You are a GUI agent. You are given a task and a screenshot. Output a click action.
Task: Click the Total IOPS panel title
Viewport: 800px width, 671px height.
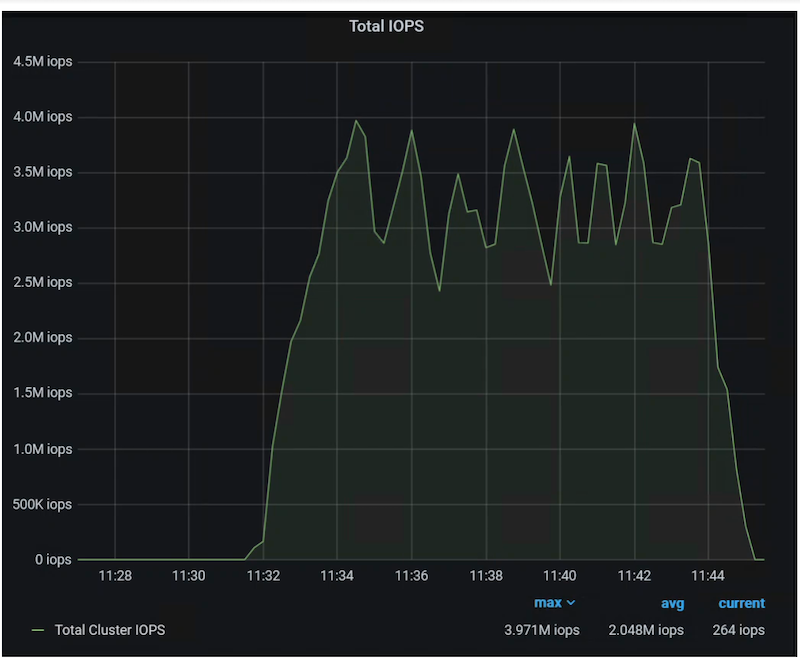(386, 26)
